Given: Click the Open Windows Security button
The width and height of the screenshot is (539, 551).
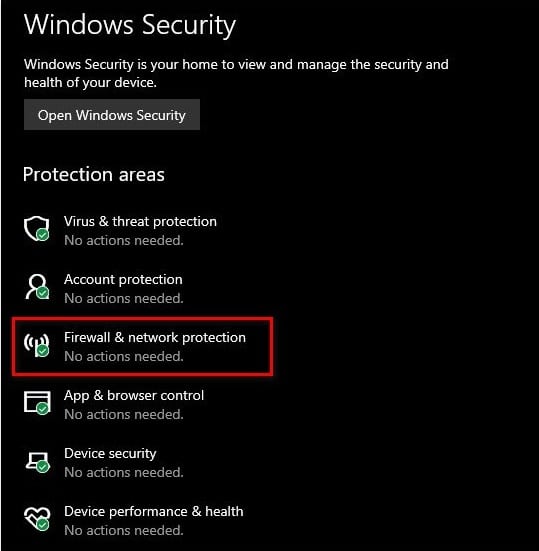Looking at the screenshot, I should pos(112,115).
